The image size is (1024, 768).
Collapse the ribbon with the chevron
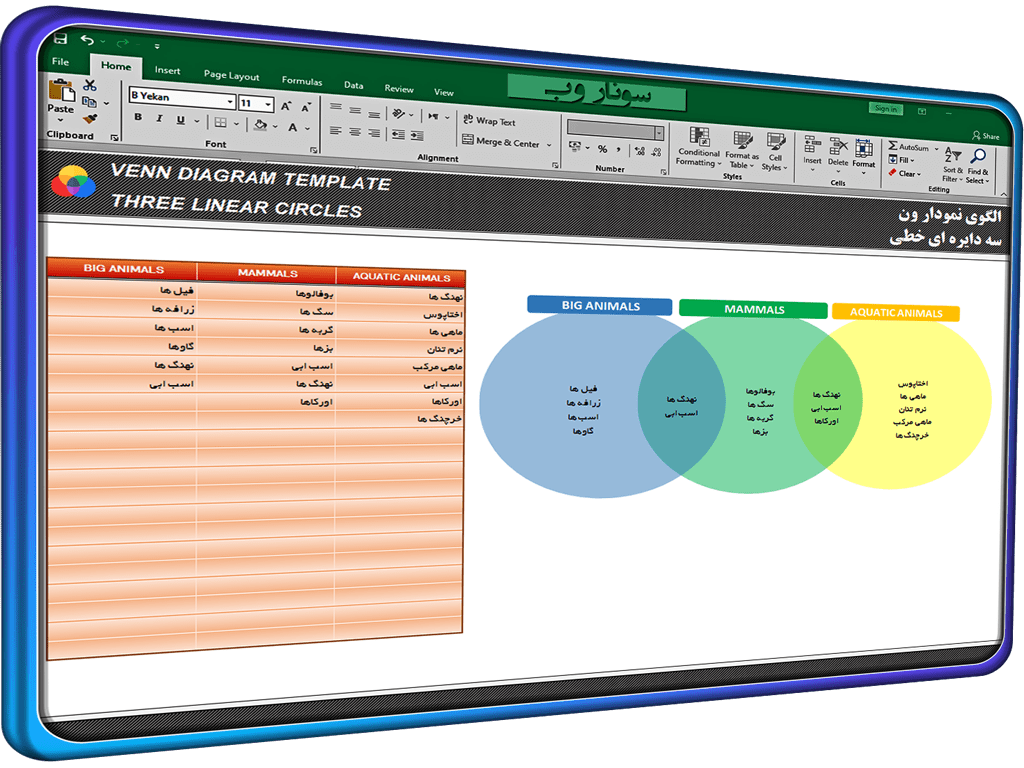pos(1003,193)
